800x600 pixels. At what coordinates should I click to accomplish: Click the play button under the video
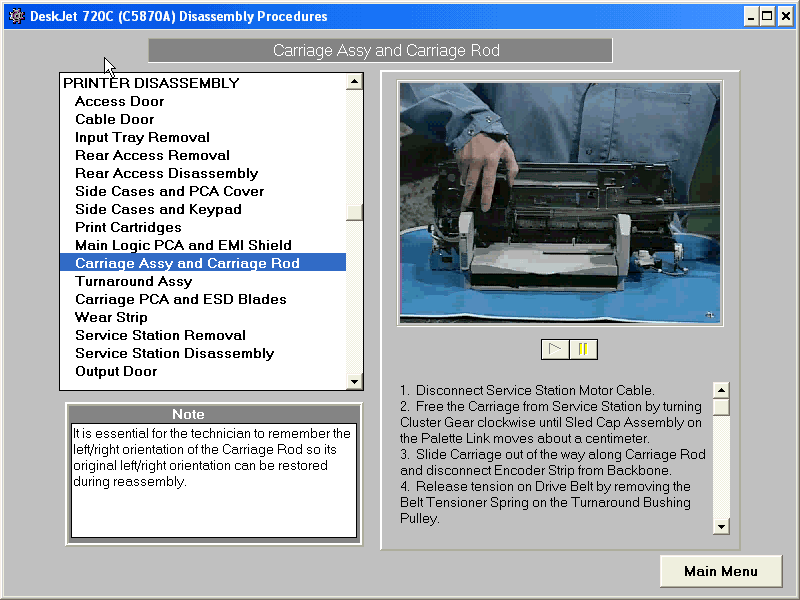[555, 349]
